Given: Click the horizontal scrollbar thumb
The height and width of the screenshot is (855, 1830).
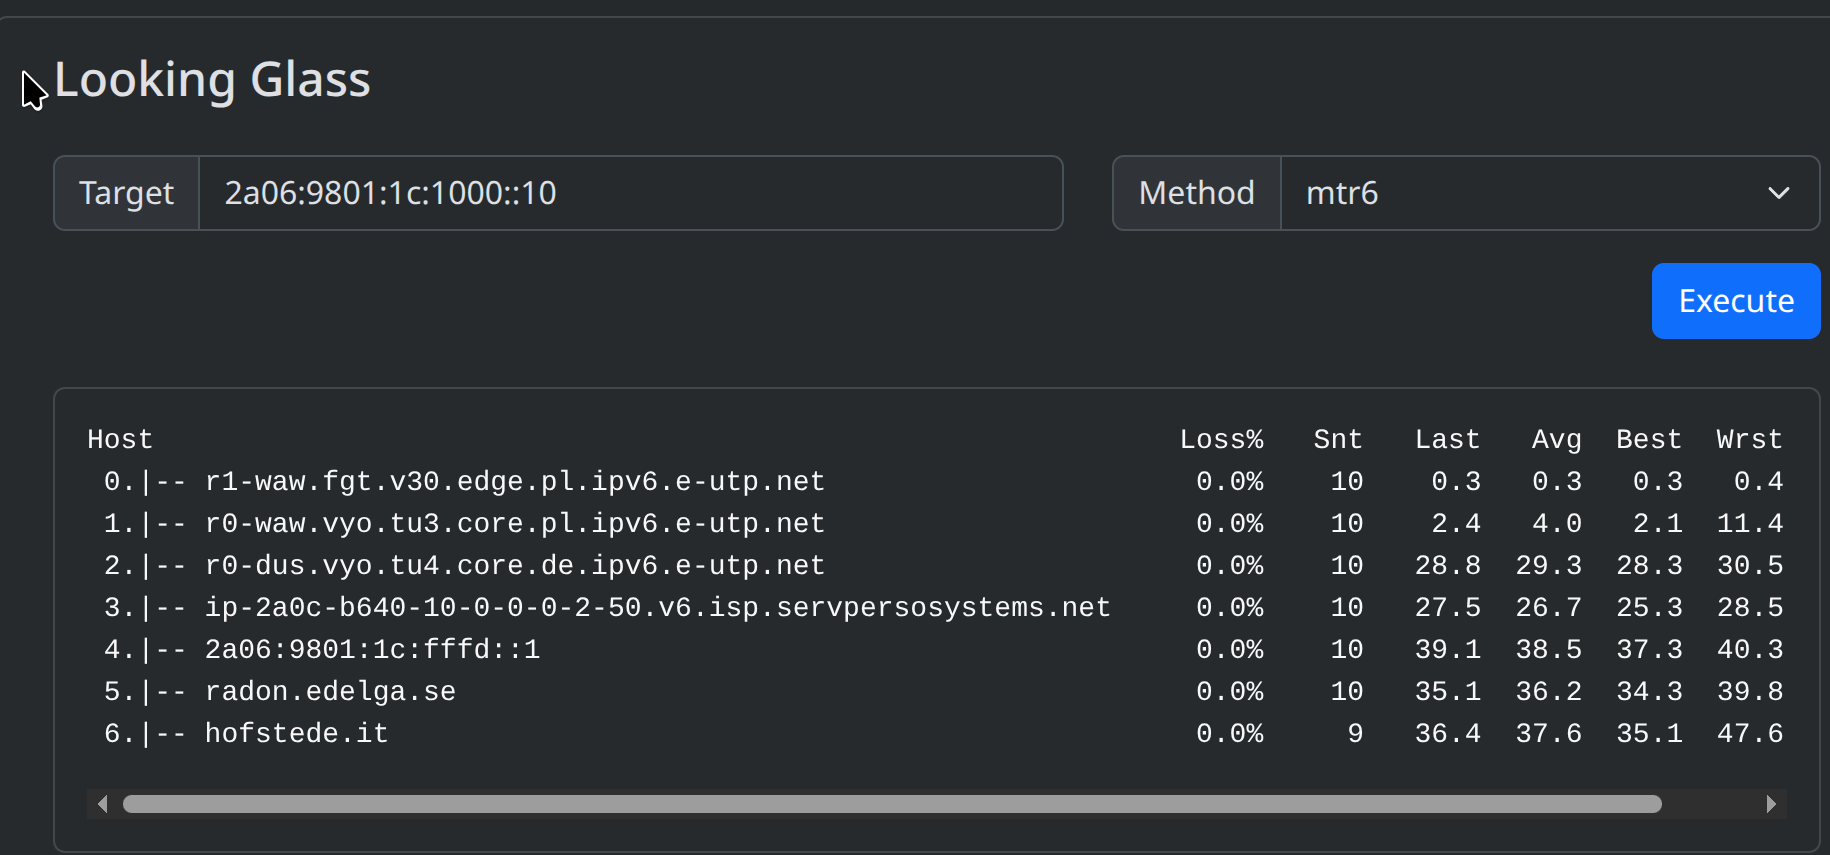Looking at the screenshot, I should [x=890, y=804].
